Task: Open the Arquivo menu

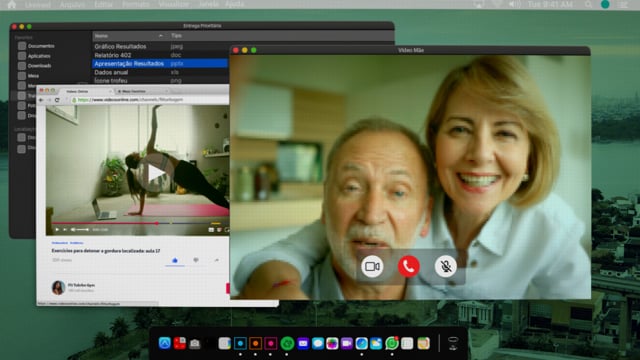Action: [x=72, y=4]
